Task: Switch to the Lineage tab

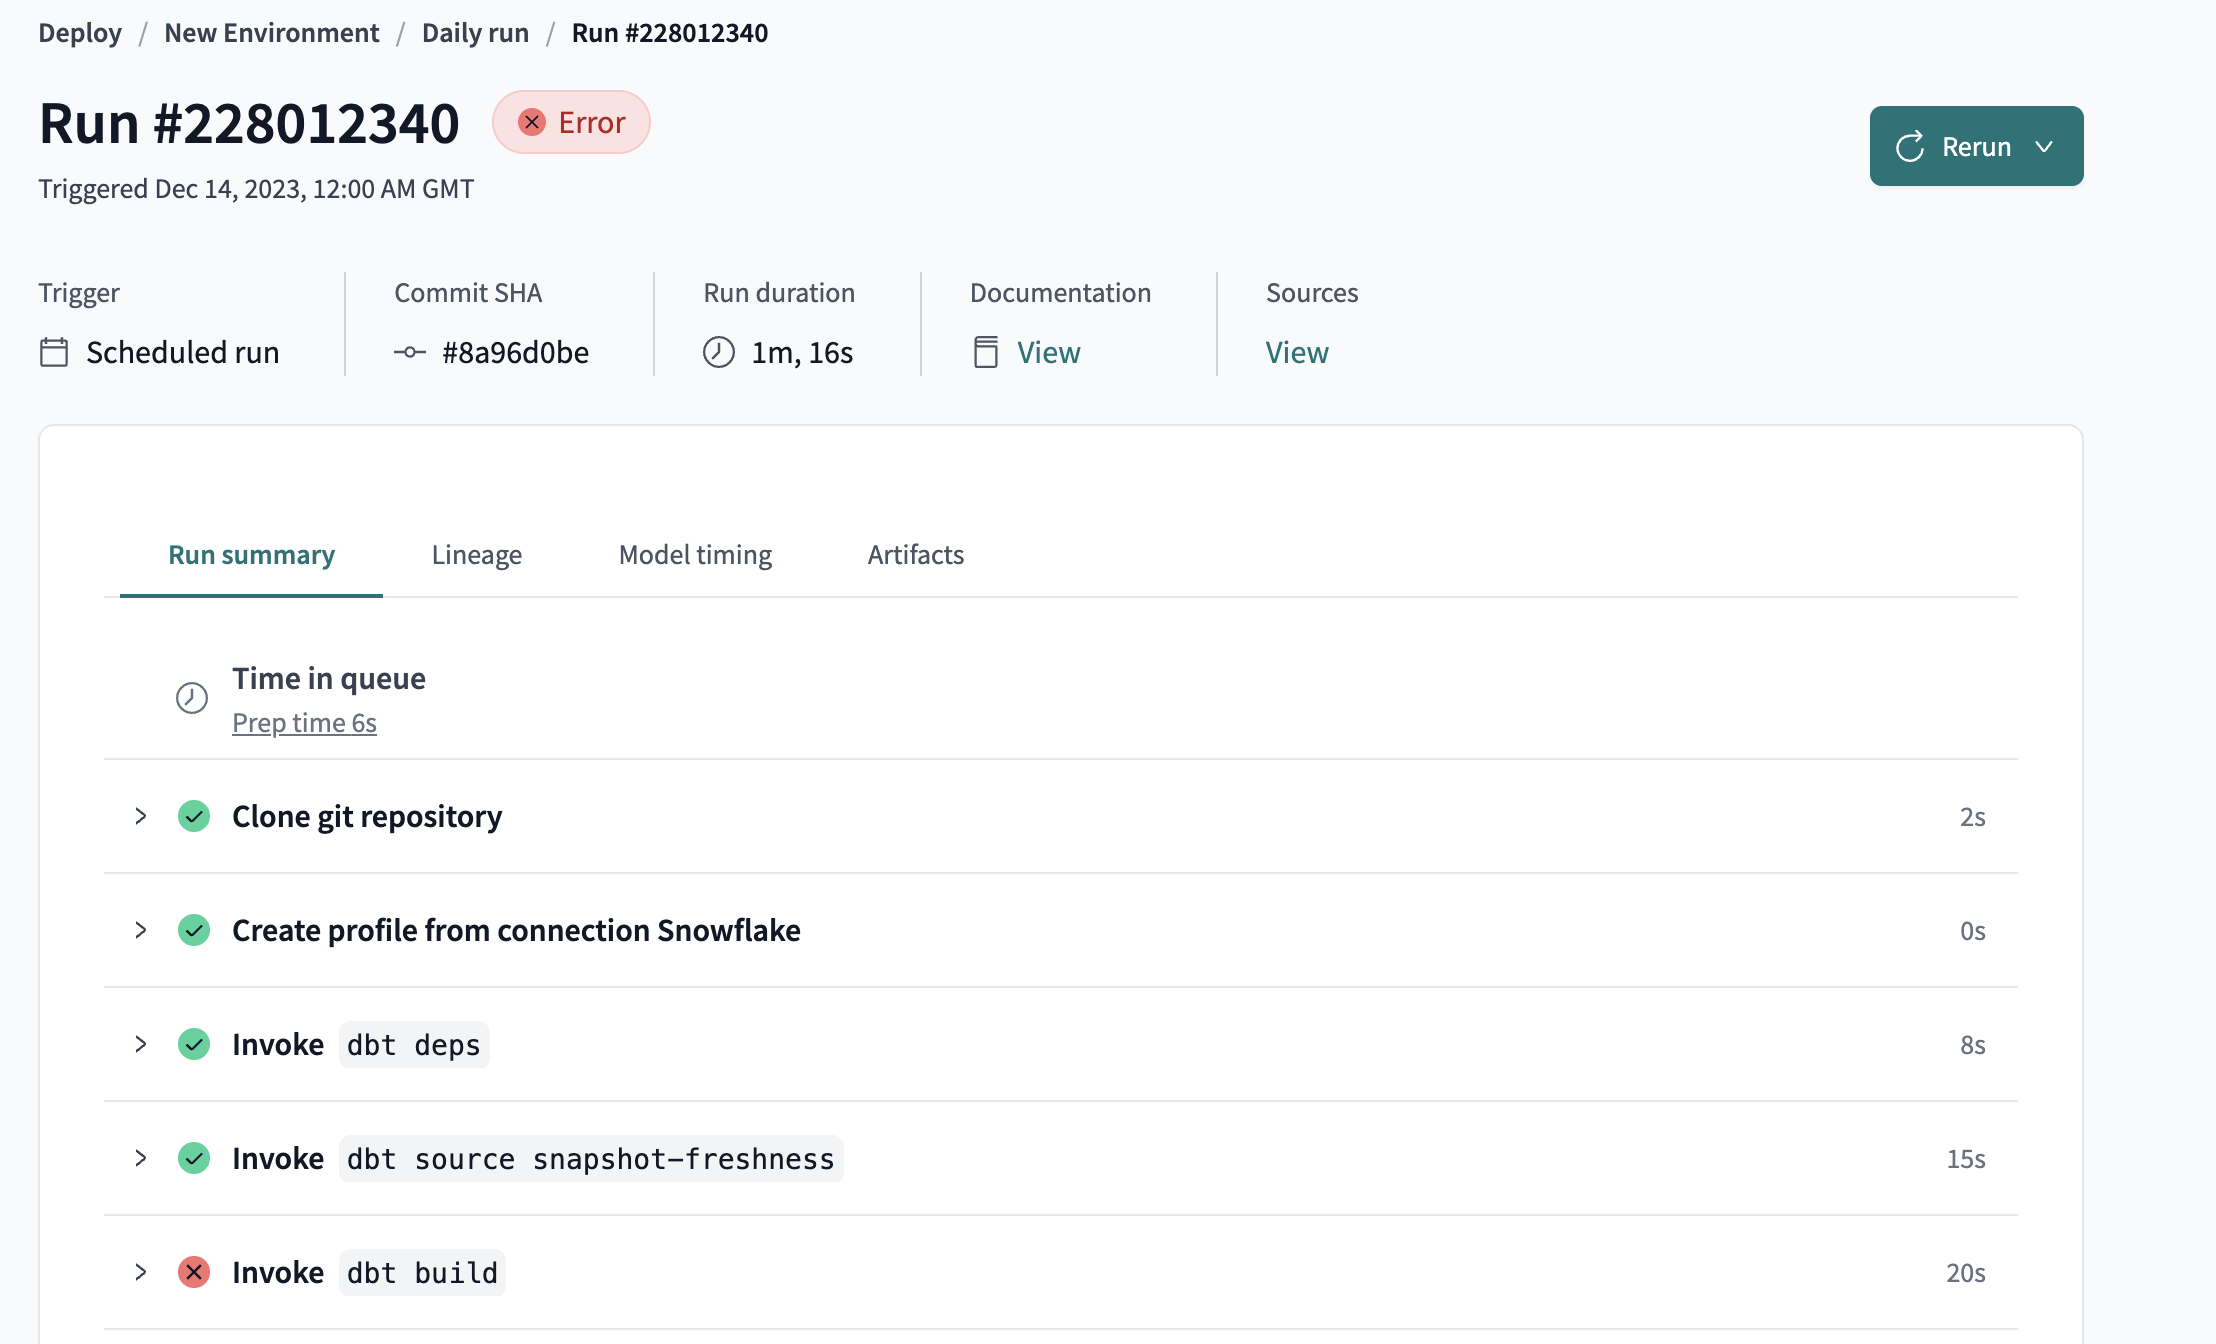Action: (x=475, y=554)
